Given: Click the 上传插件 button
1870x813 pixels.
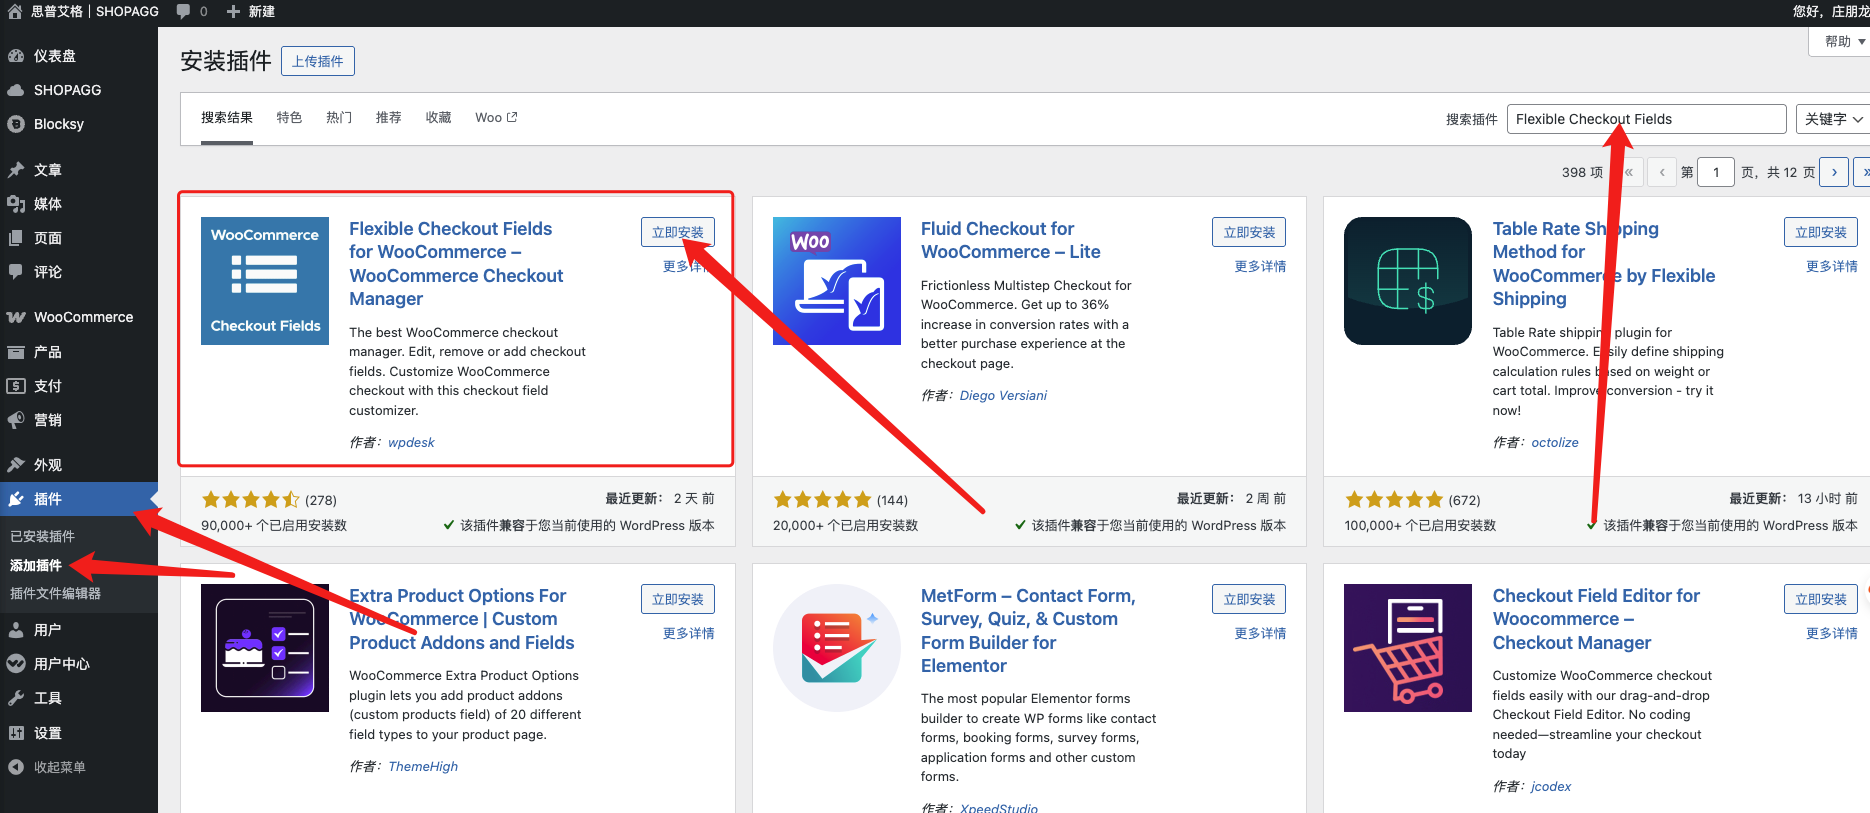Looking at the screenshot, I should pos(318,61).
